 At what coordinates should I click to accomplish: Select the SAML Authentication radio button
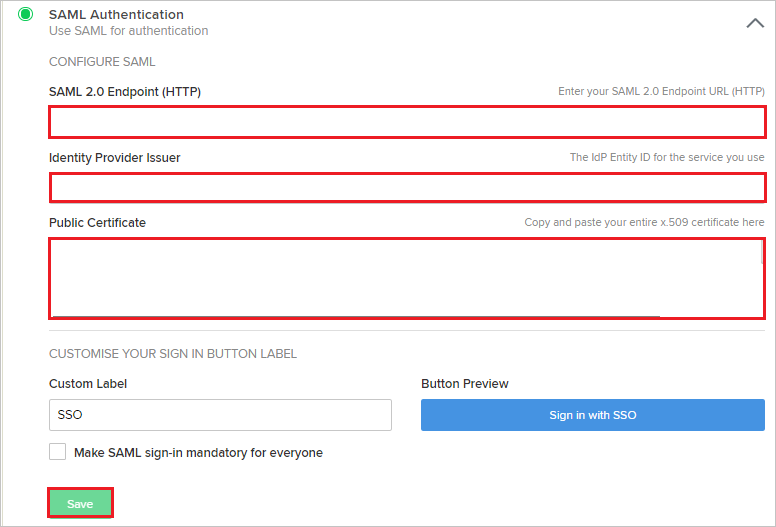click(x=26, y=14)
